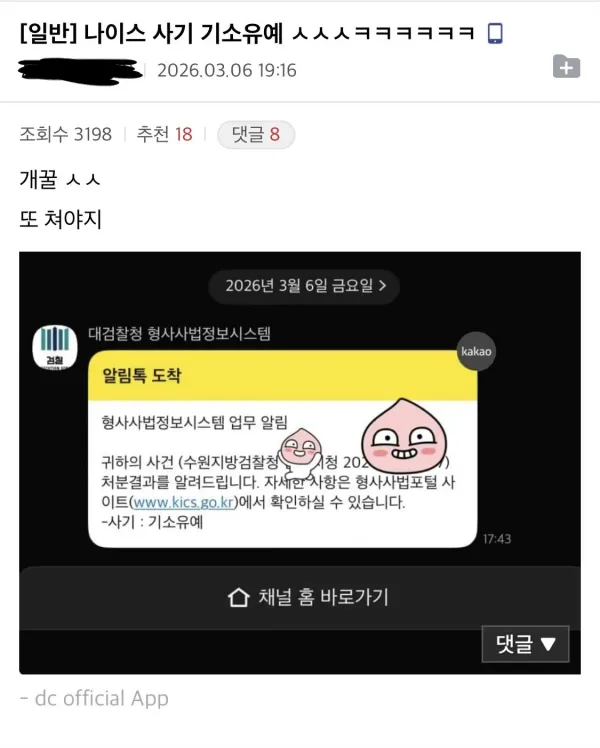The image size is (600, 748).
Task: Select the yellow 알림톡 도착 header
Action: (x=282, y=376)
